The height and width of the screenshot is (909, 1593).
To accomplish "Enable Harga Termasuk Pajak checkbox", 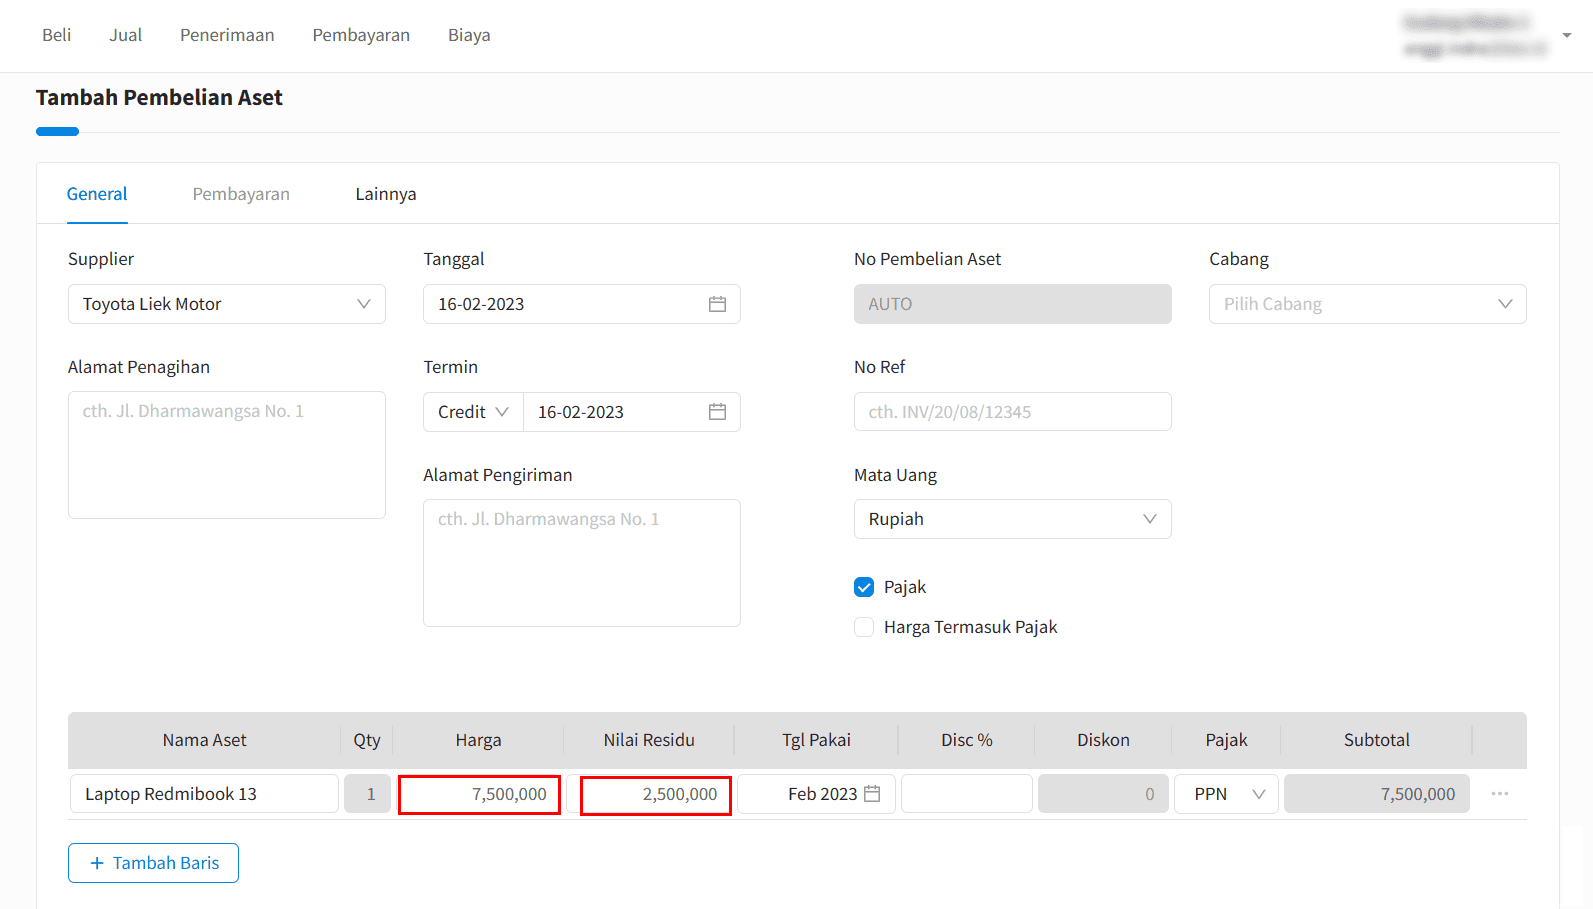I will (x=864, y=627).
